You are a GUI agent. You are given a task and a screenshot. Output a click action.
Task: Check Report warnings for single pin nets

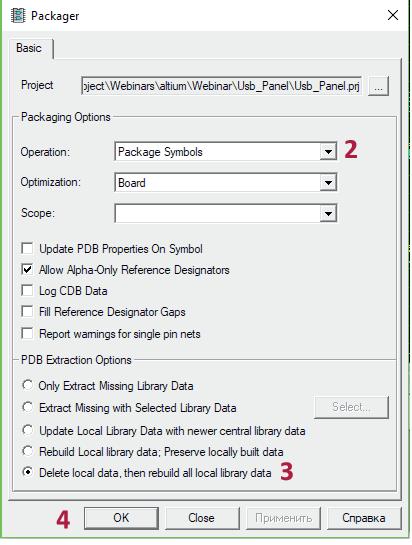click(27, 334)
